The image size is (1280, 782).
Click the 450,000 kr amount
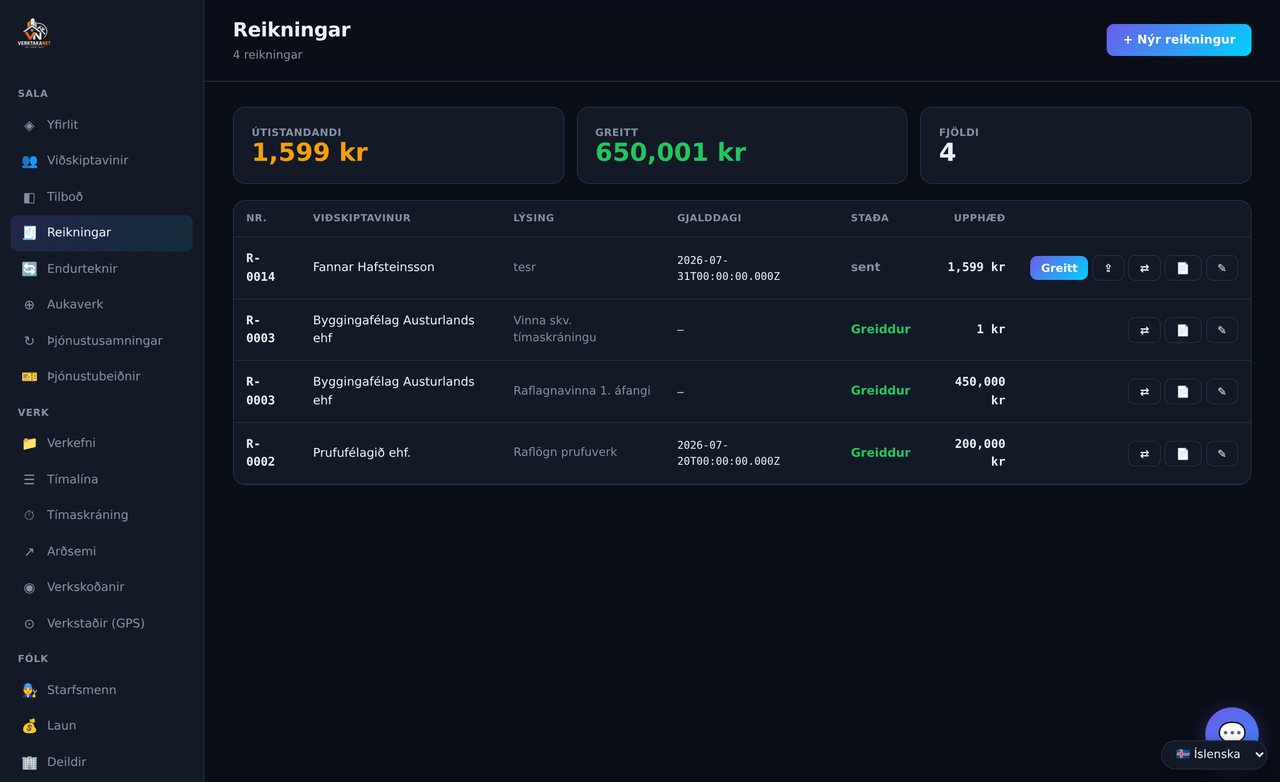tap(980, 391)
